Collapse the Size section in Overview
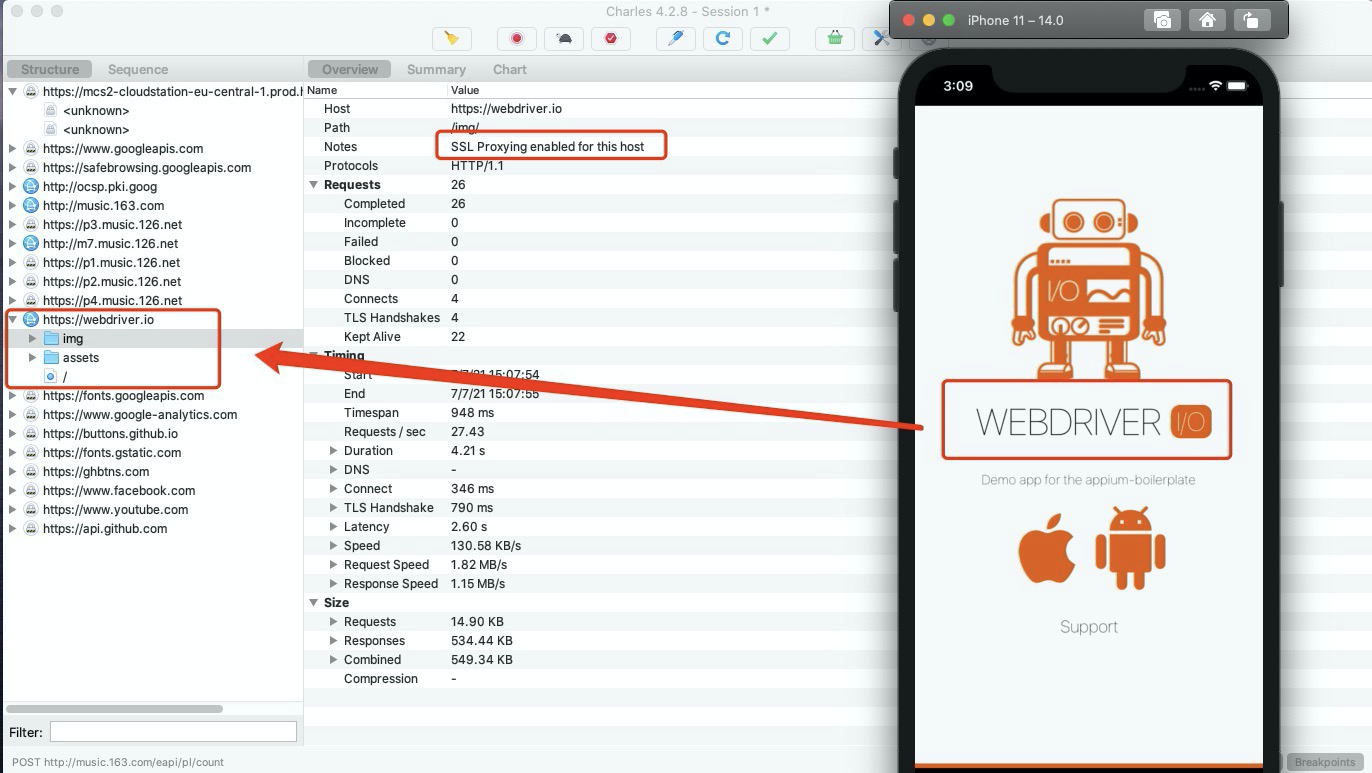 point(314,603)
